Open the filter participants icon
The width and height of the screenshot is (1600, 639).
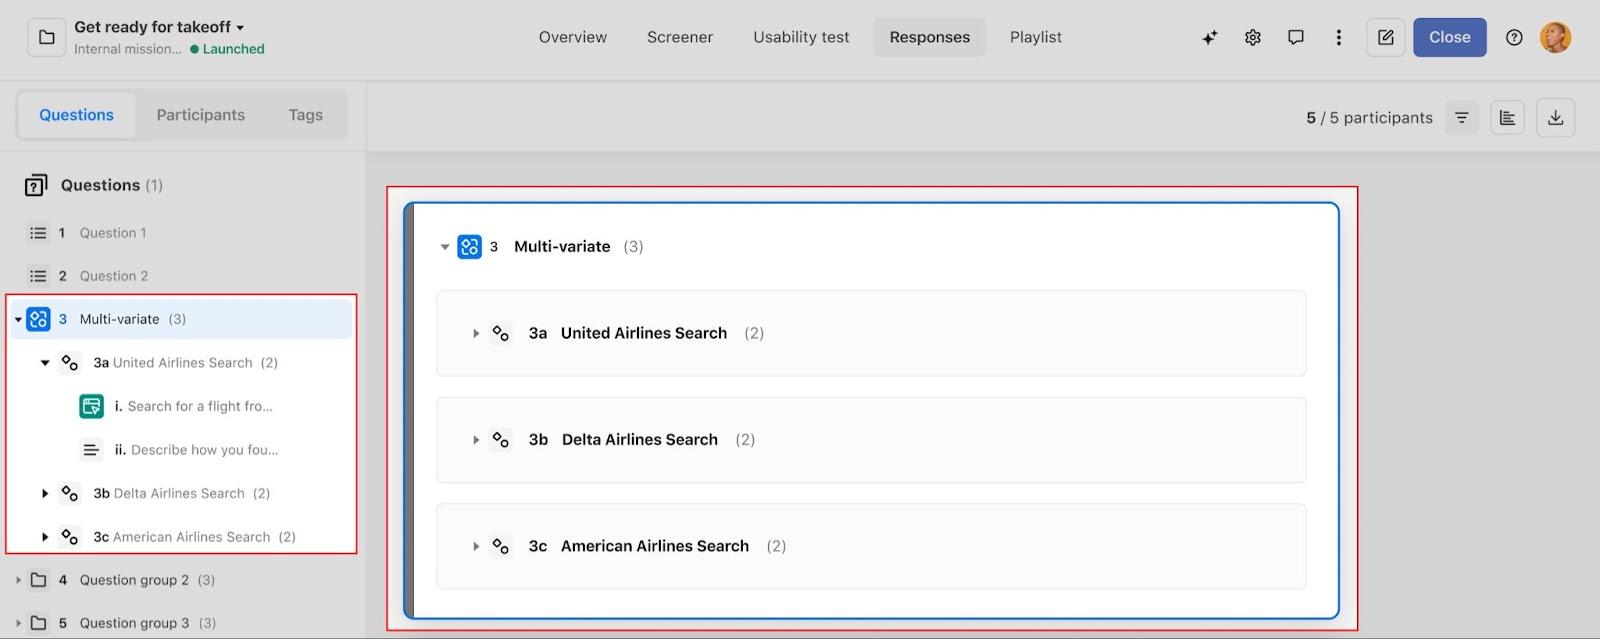point(1461,118)
